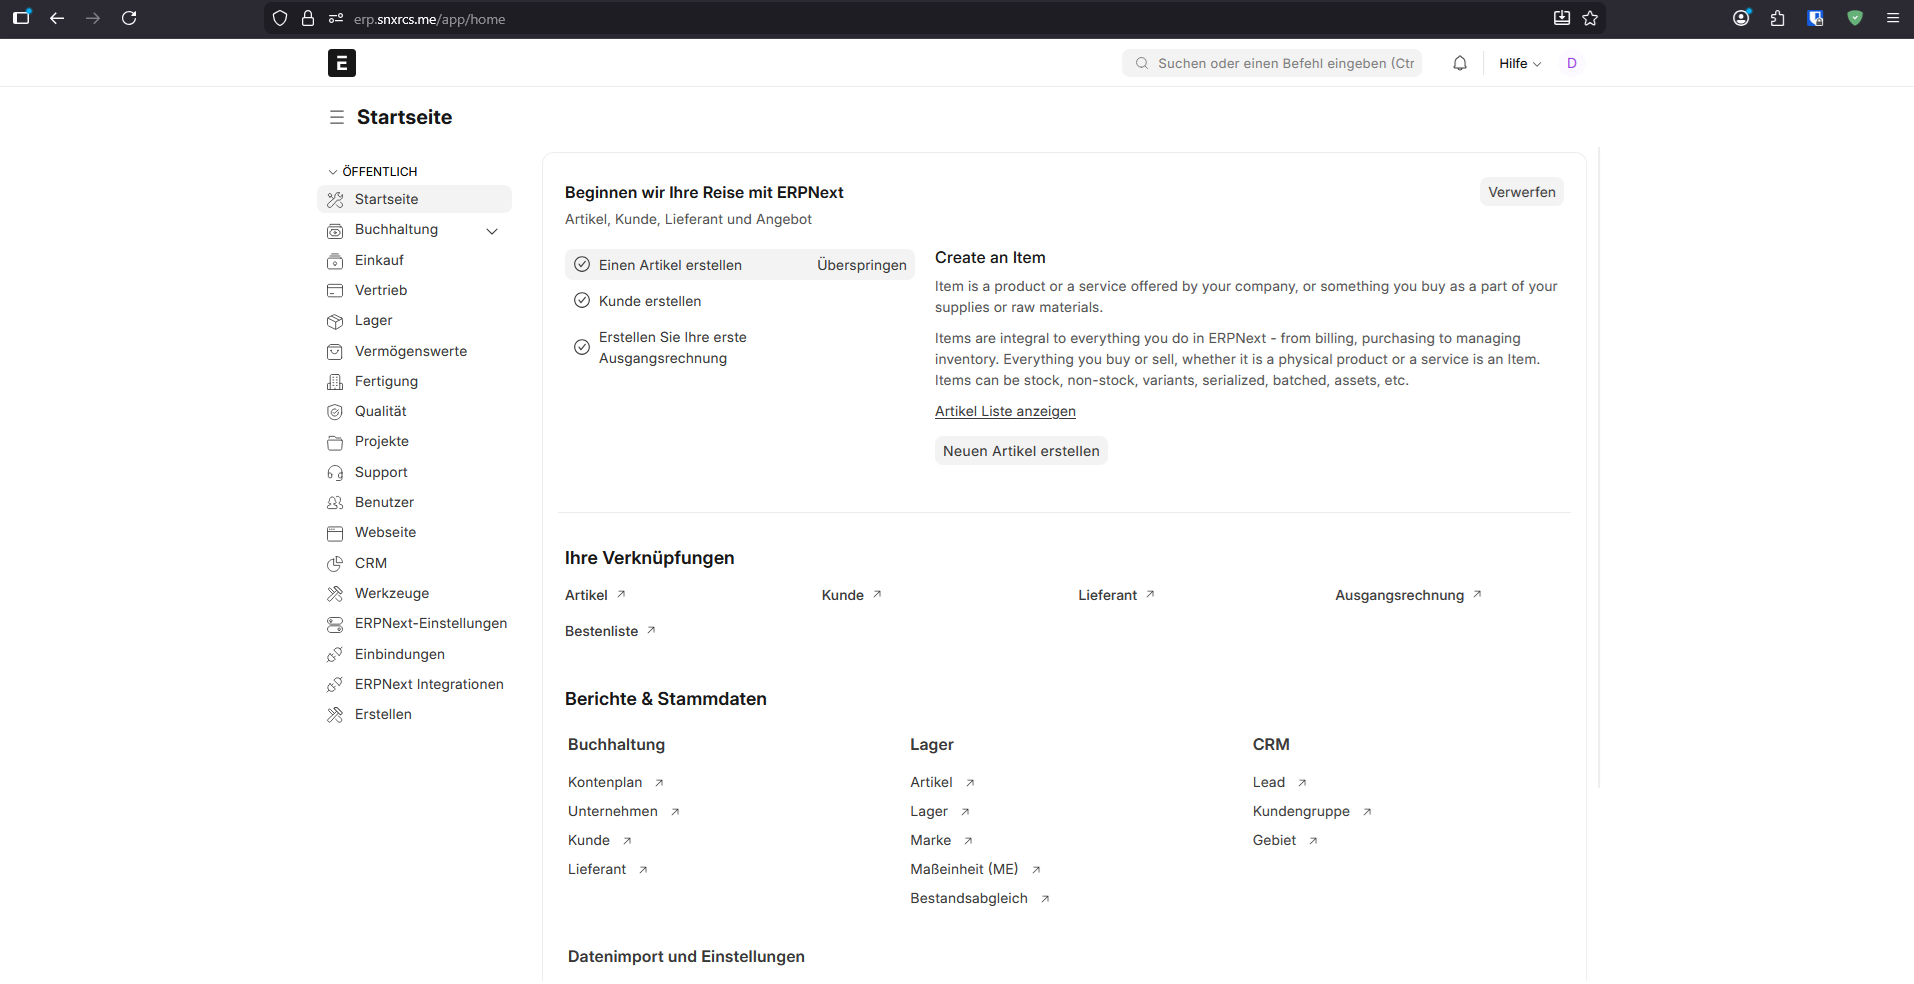
Task: Reload the page in browser
Action: click(x=129, y=18)
